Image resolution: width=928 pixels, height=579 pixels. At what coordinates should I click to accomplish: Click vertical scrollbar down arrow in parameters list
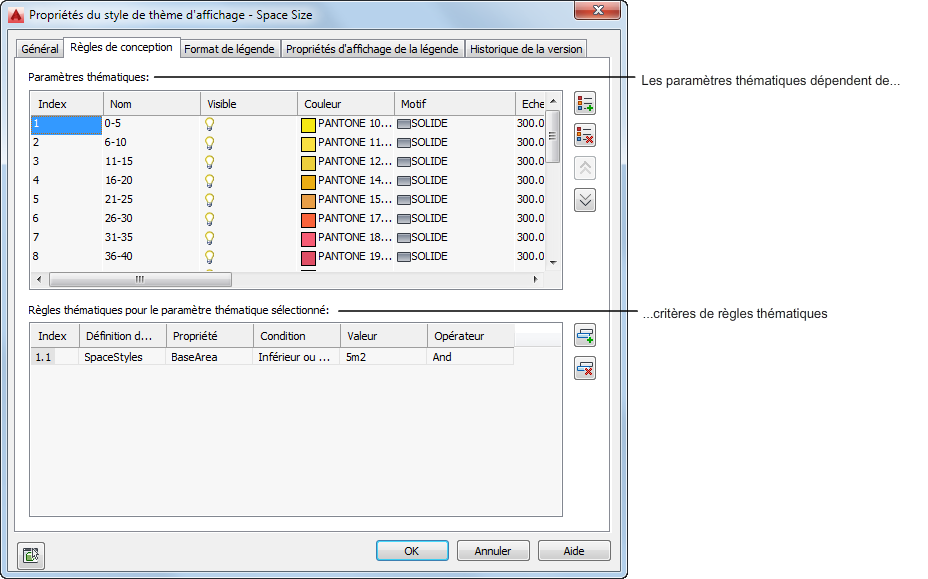pyautogui.click(x=553, y=262)
